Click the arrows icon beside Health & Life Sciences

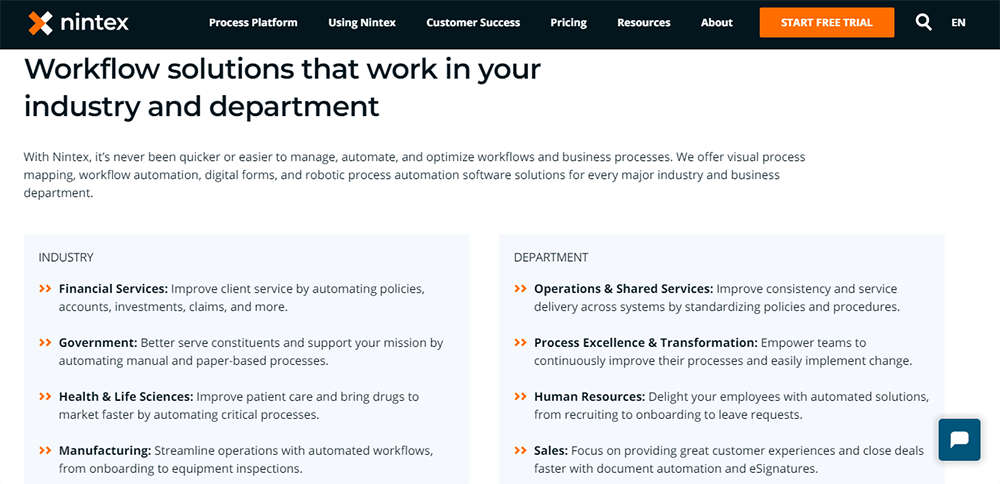45,397
